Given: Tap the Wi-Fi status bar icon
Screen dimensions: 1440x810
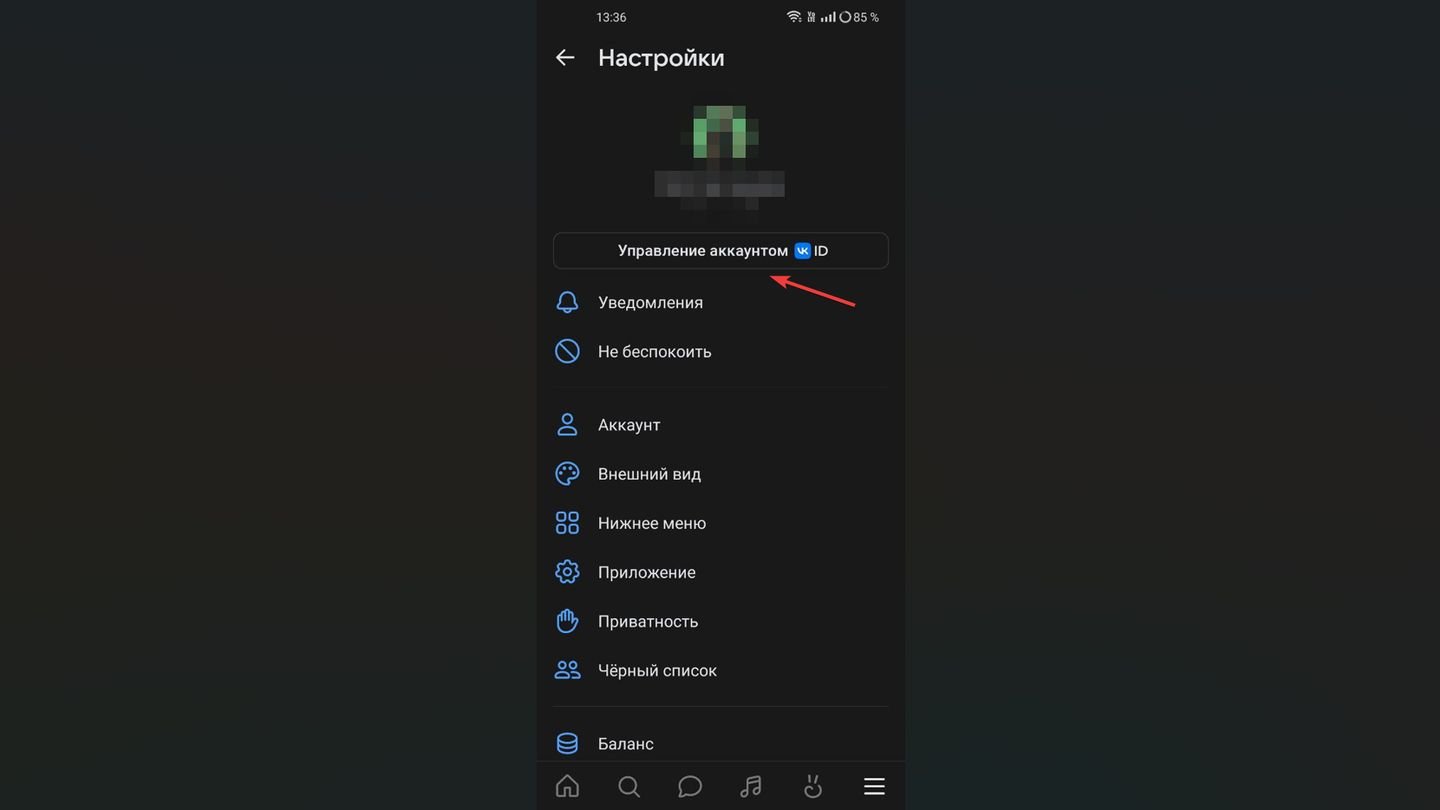Looking at the screenshot, I should (x=794, y=17).
